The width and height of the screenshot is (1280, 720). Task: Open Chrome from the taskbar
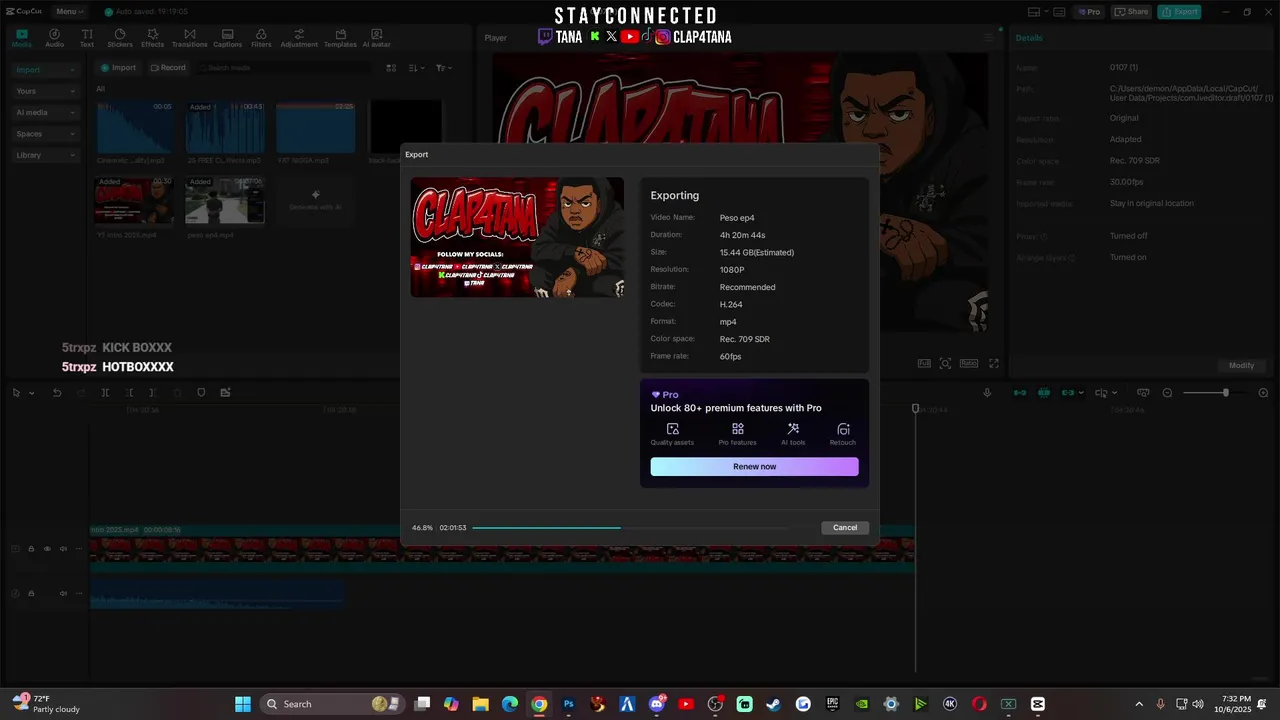tap(539, 704)
